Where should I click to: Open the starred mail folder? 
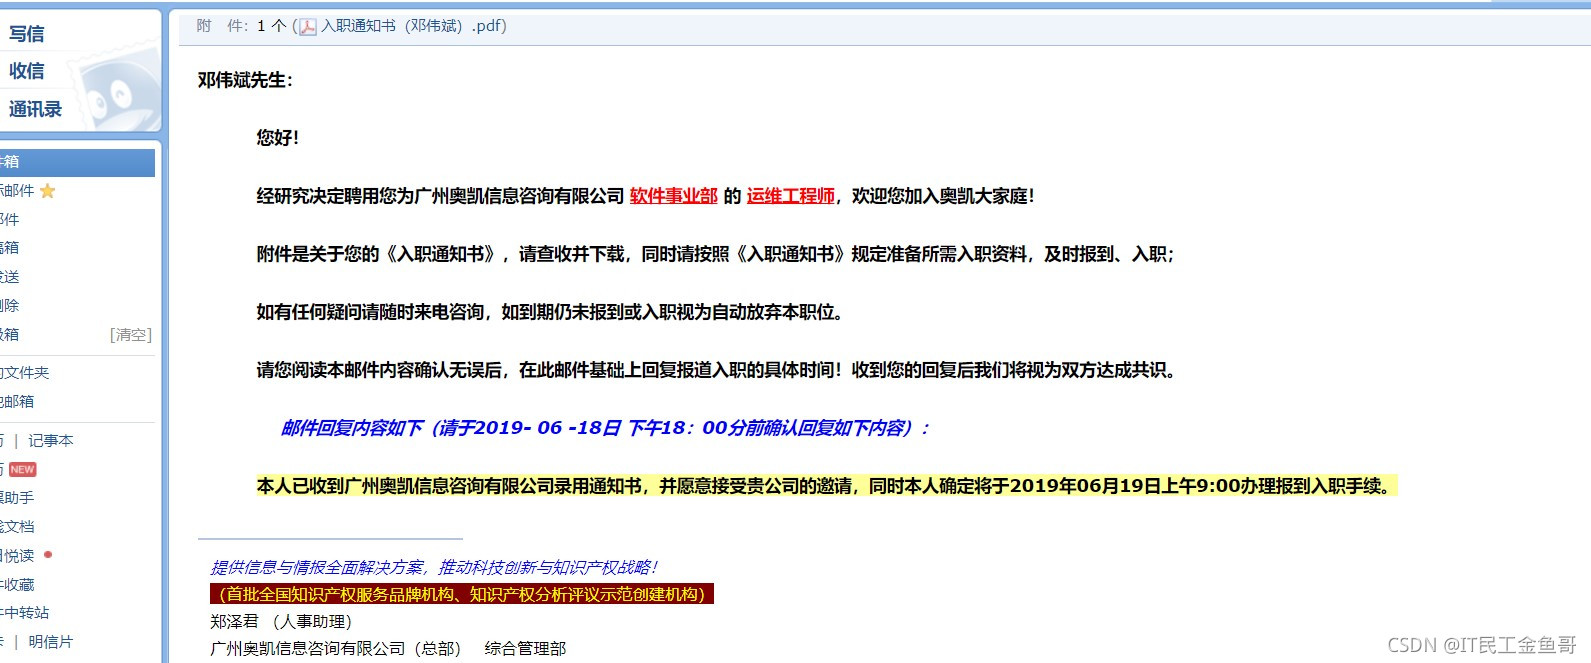(17, 191)
